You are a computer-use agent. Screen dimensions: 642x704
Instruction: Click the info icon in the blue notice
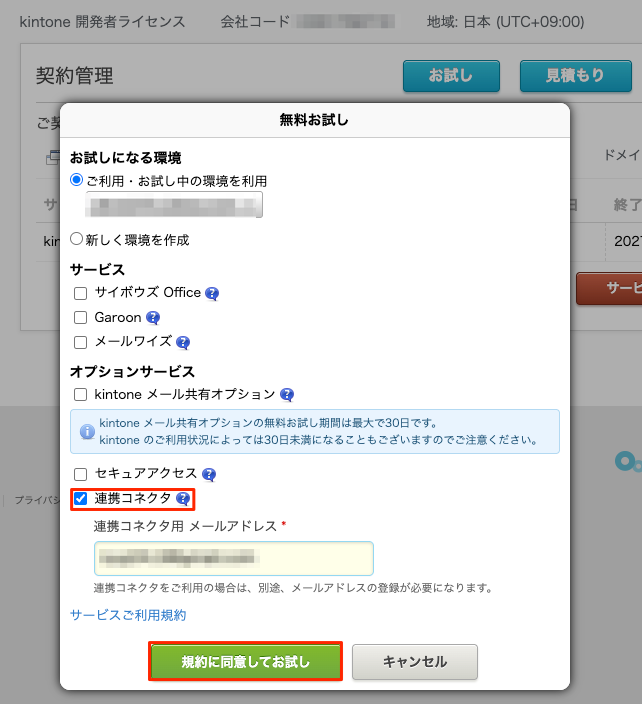pyautogui.click(x=87, y=431)
